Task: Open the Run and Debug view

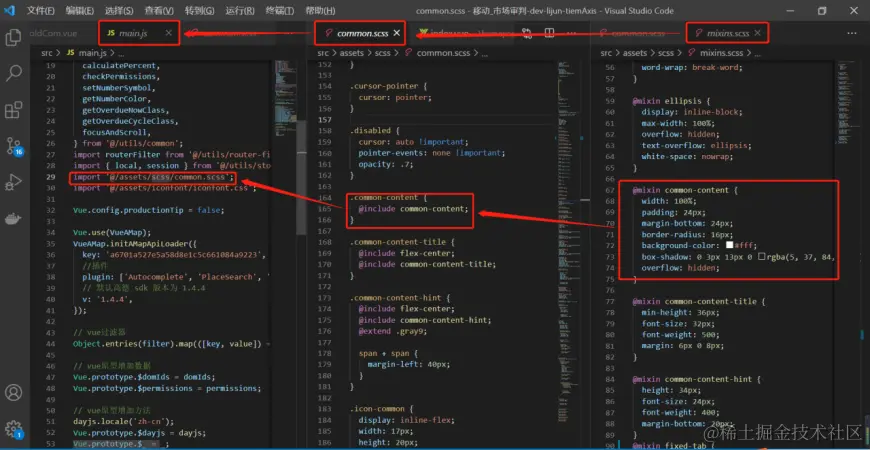Action: (x=13, y=182)
